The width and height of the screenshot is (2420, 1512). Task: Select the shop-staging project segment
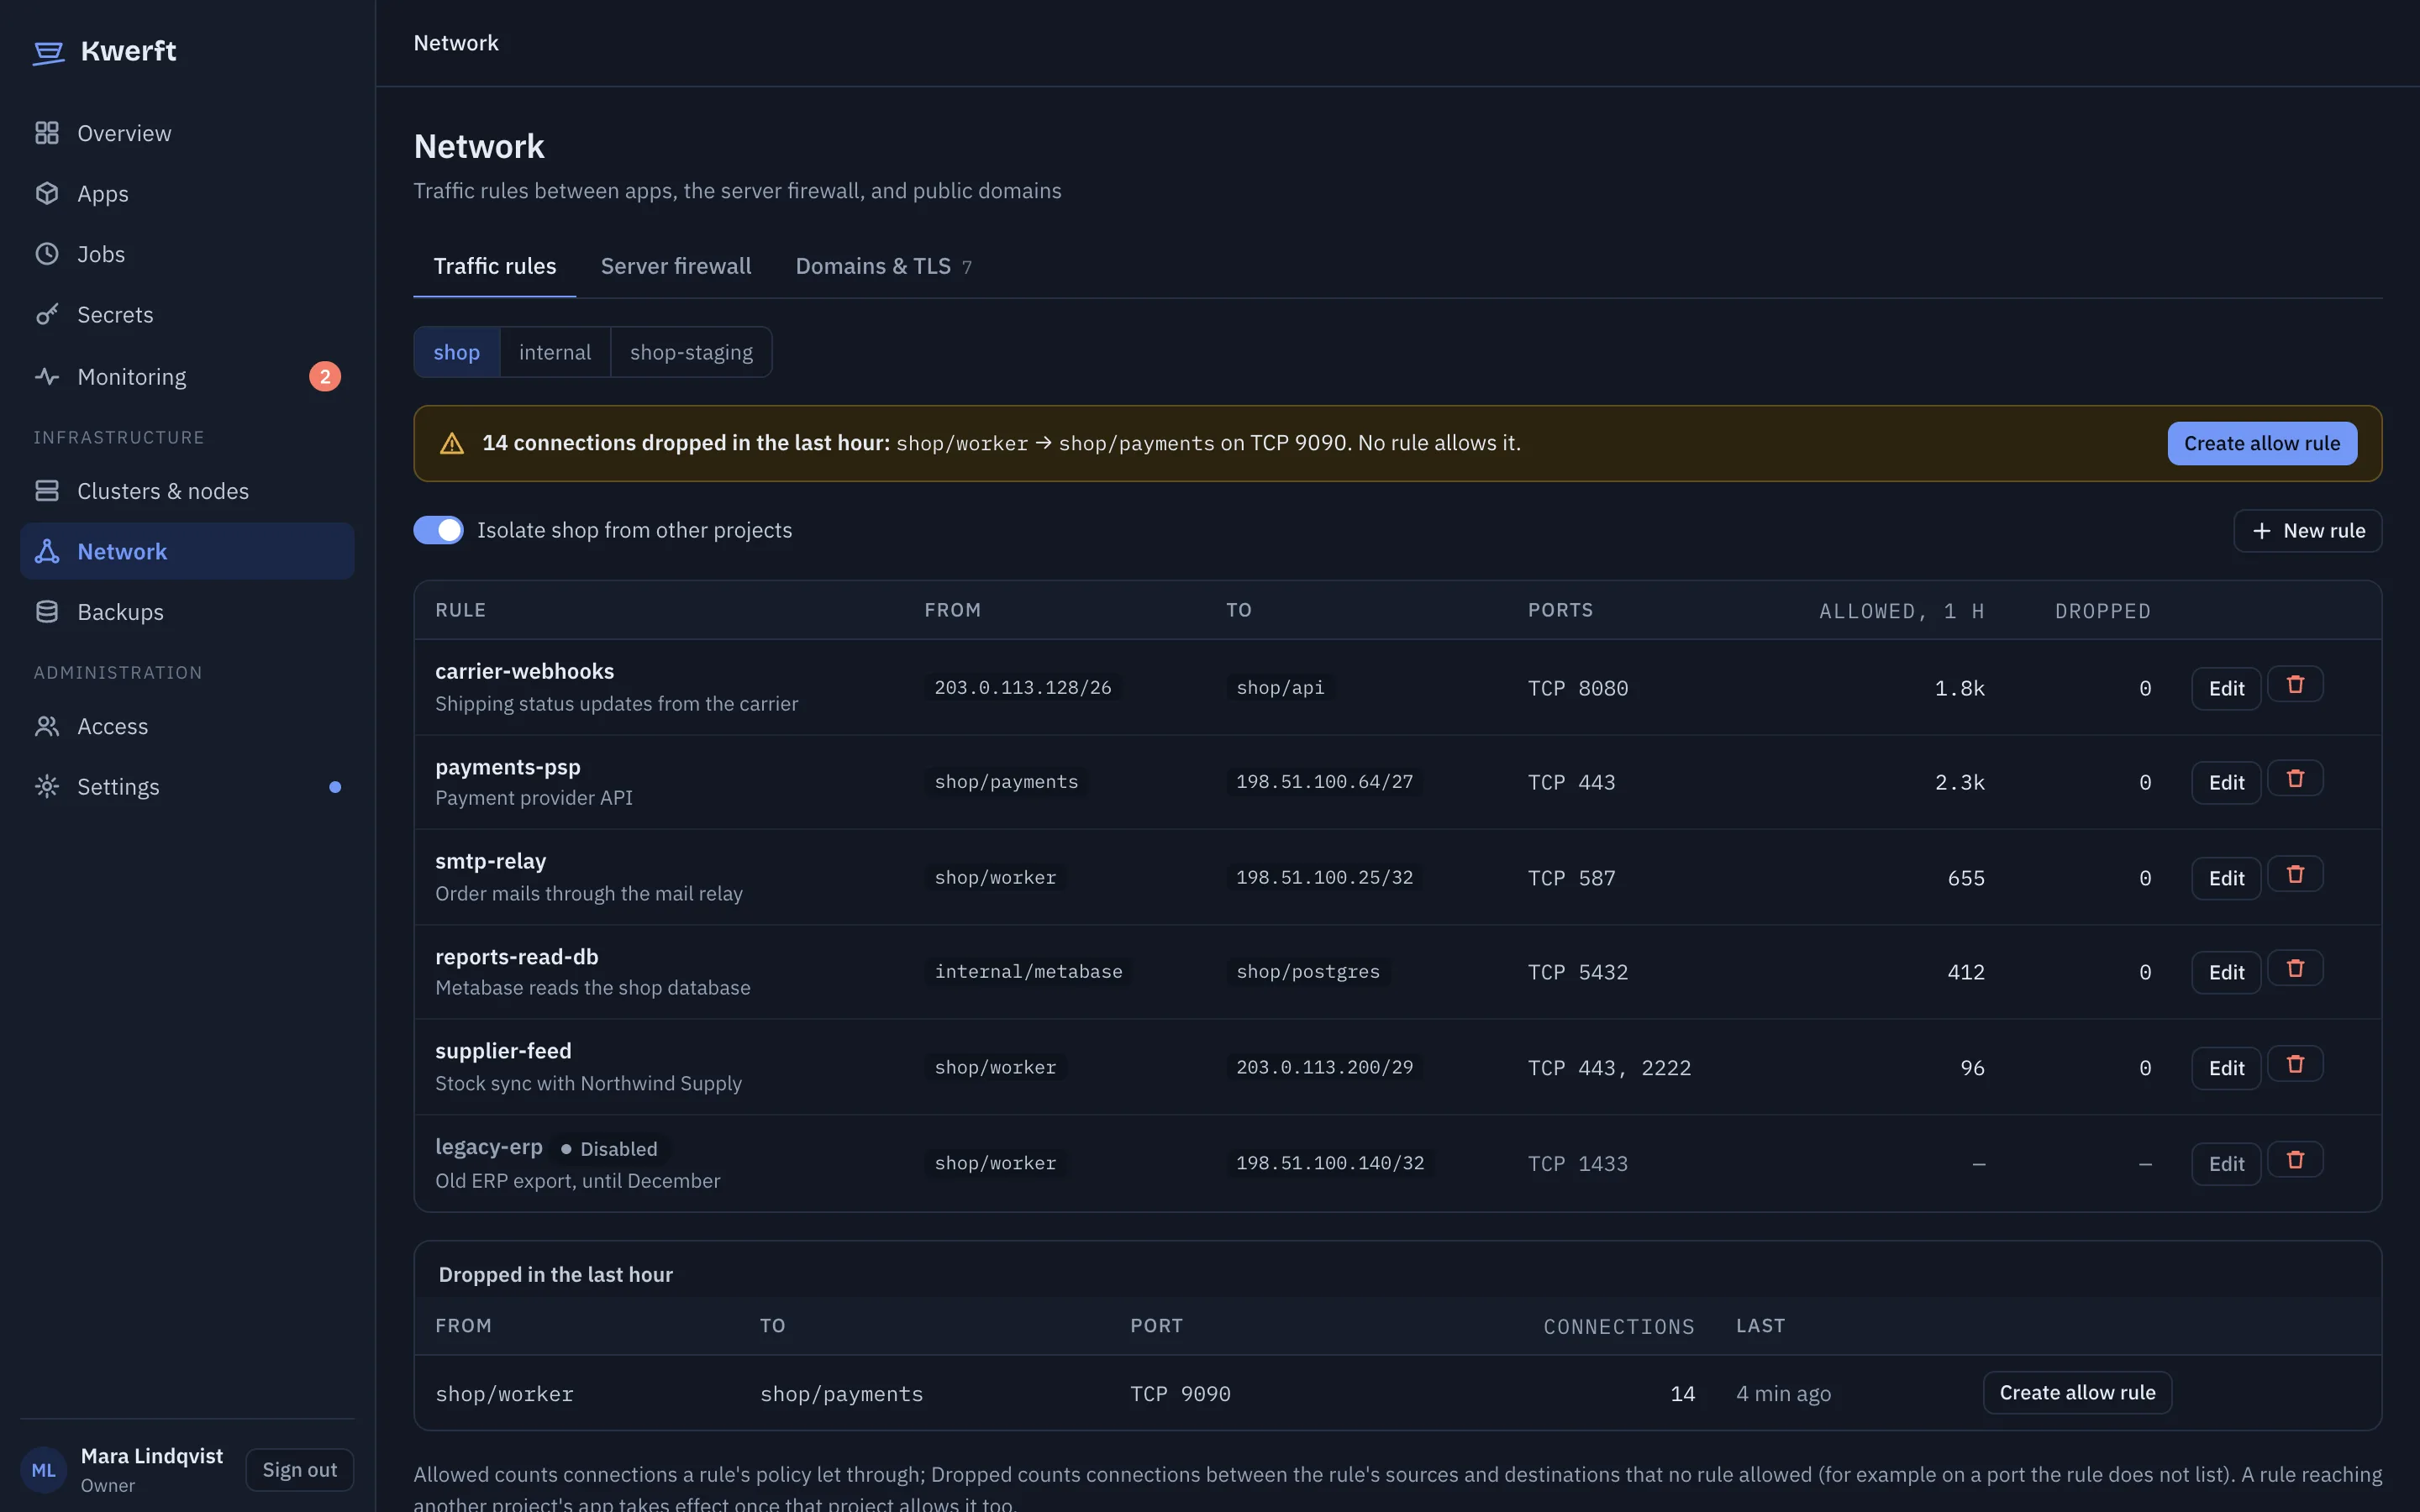click(691, 352)
